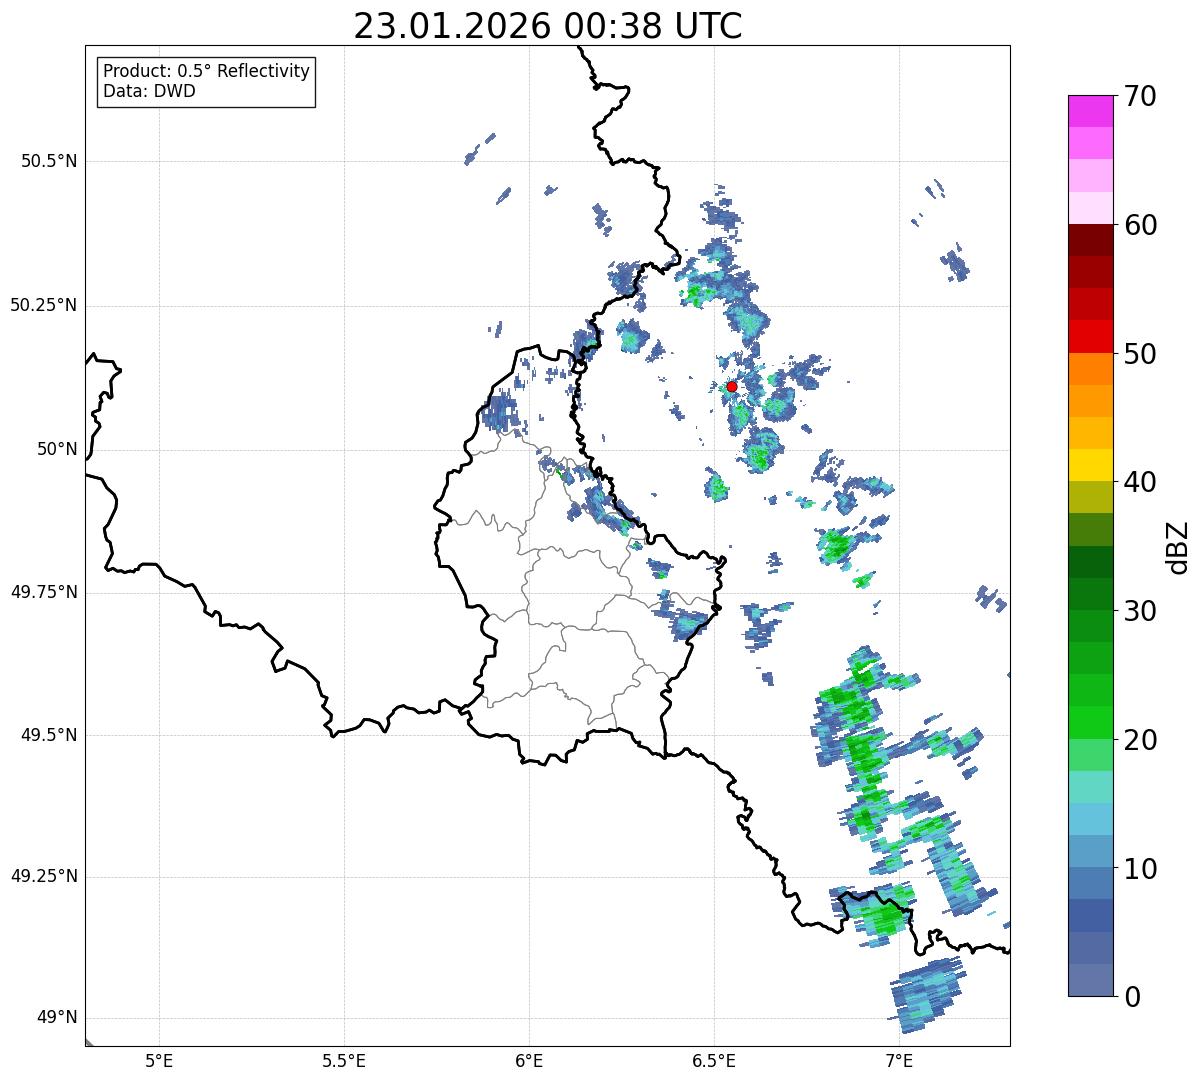Click the 49.5°N latitude label
Image resolution: width=1202 pixels, height=1081 pixels.
pyautogui.click(x=49, y=735)
